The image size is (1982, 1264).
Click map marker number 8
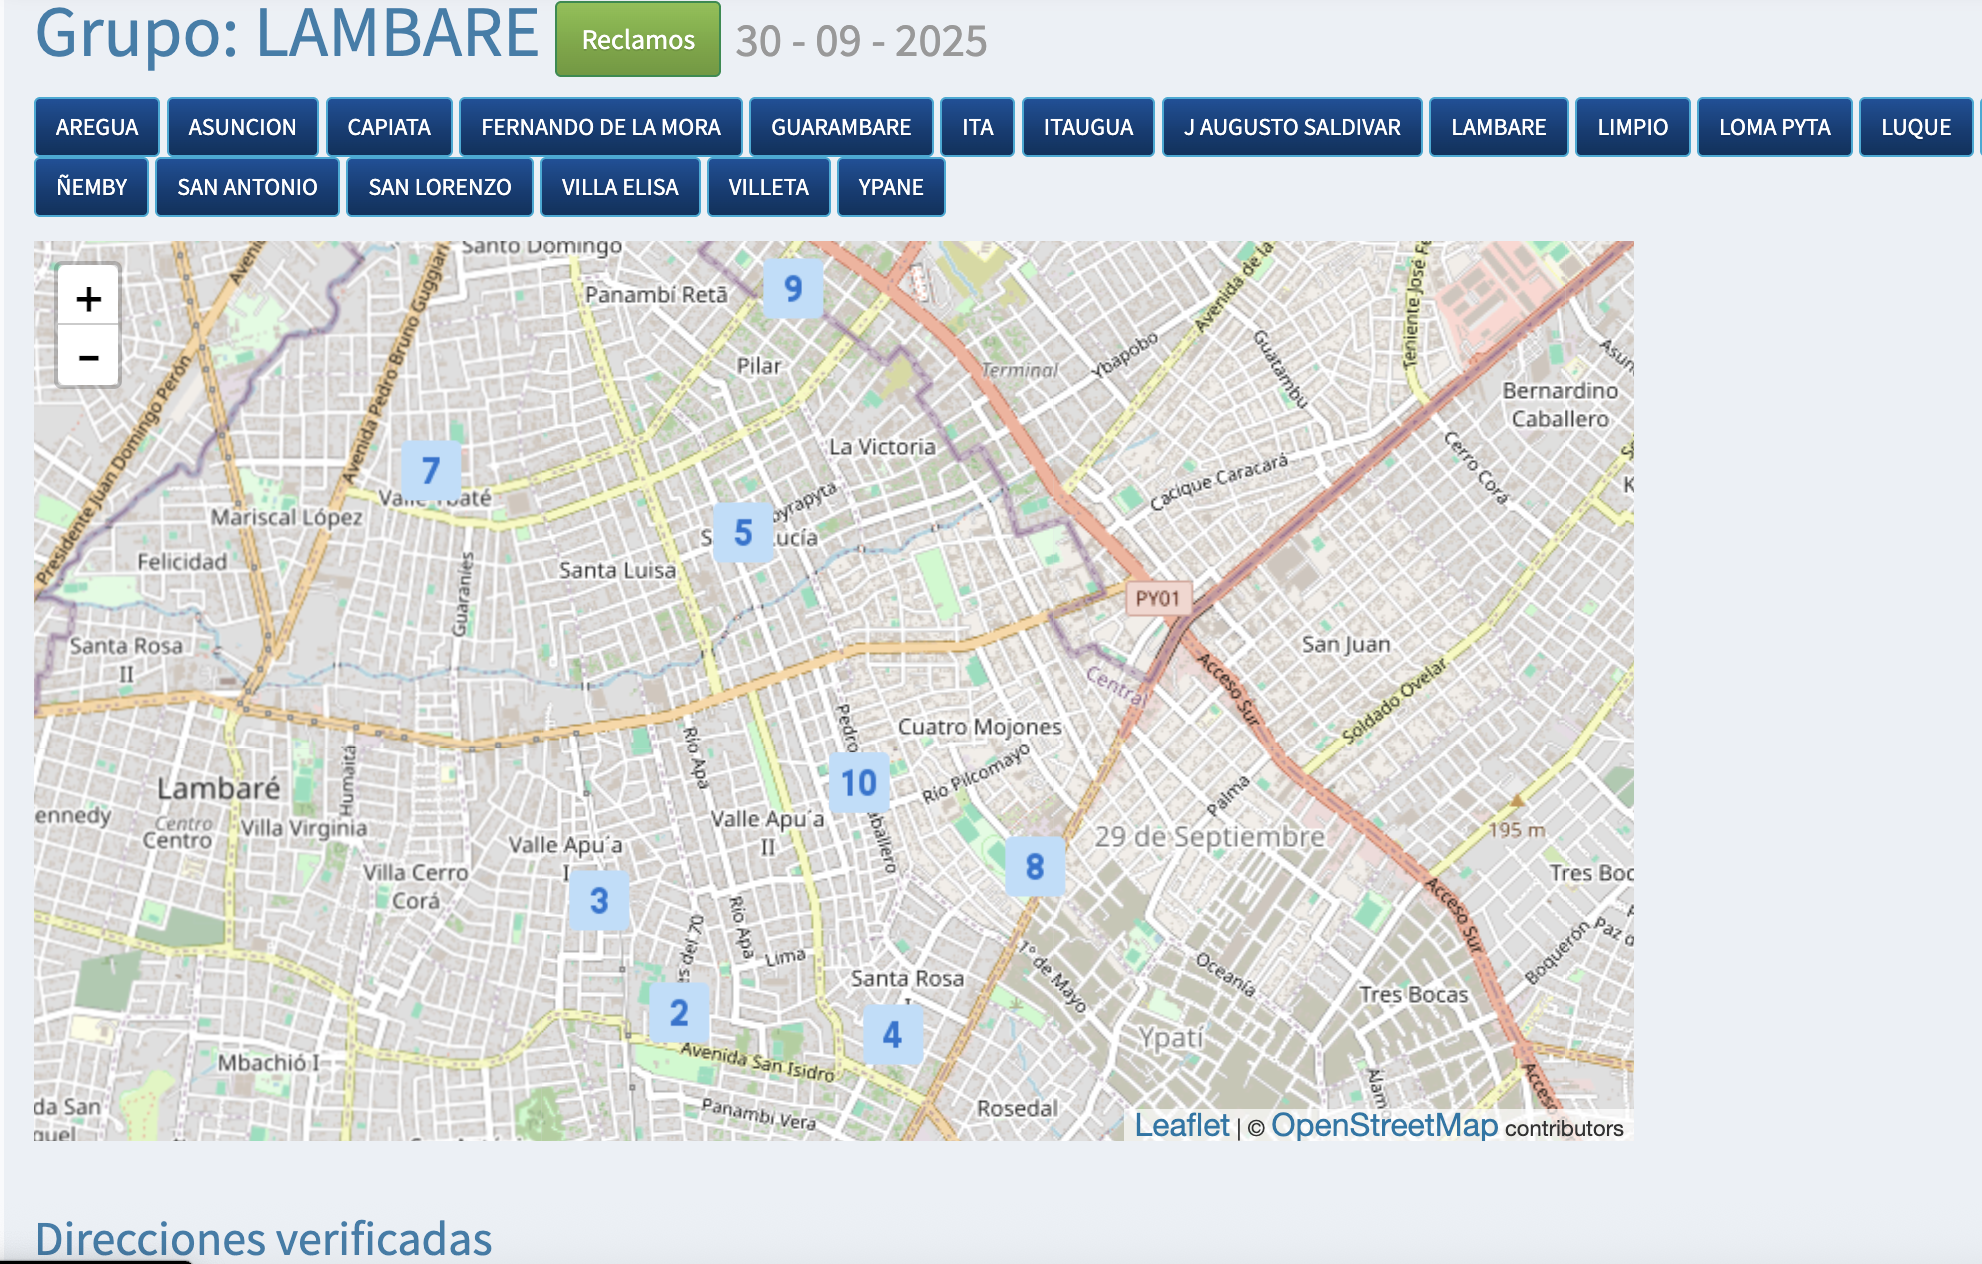[x=1035, y=867]
